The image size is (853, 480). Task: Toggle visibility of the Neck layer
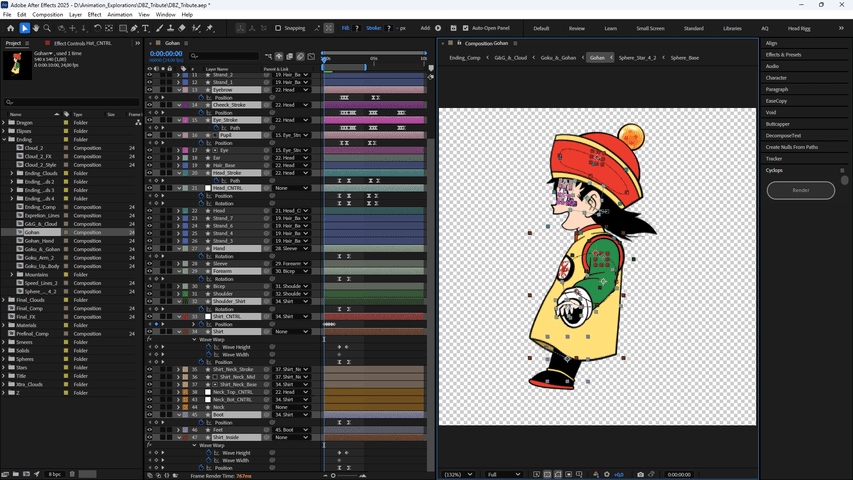click(x=150, y=407)
